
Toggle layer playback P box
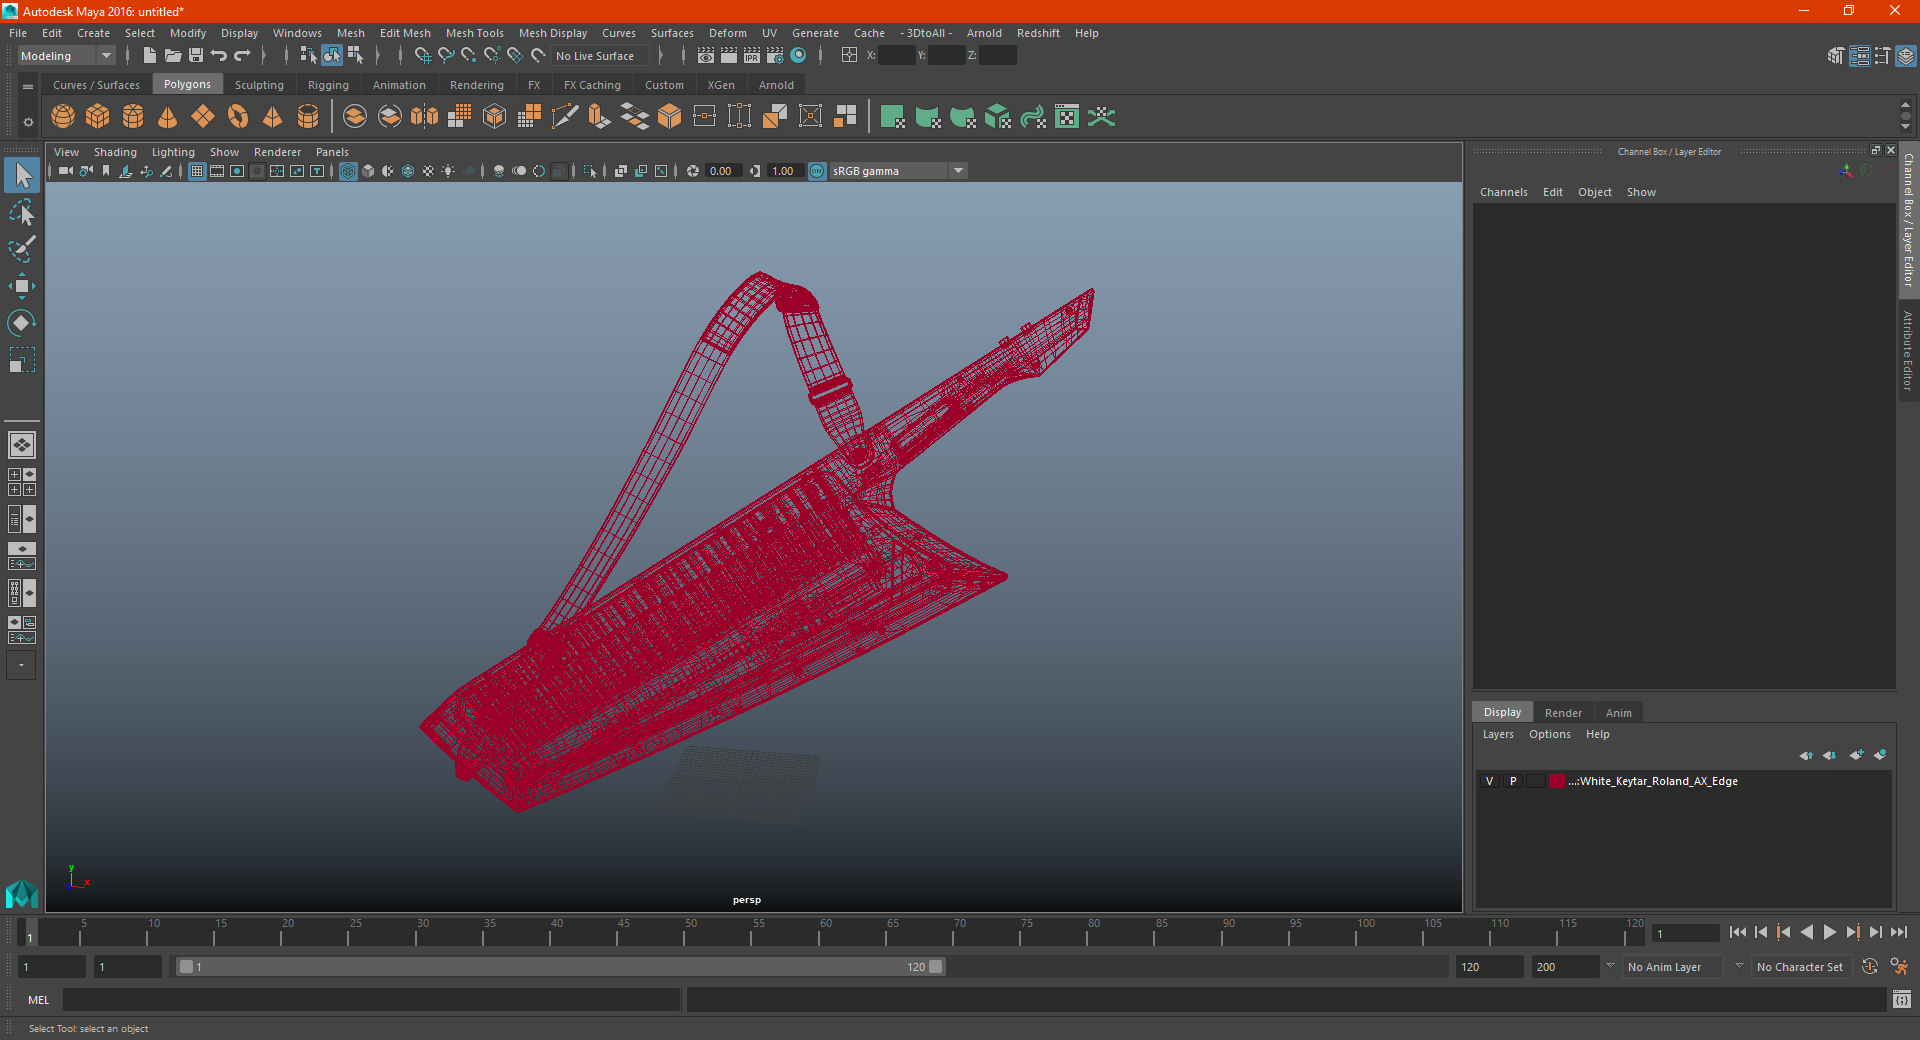pyautogui.click(x=1513, y=781)
